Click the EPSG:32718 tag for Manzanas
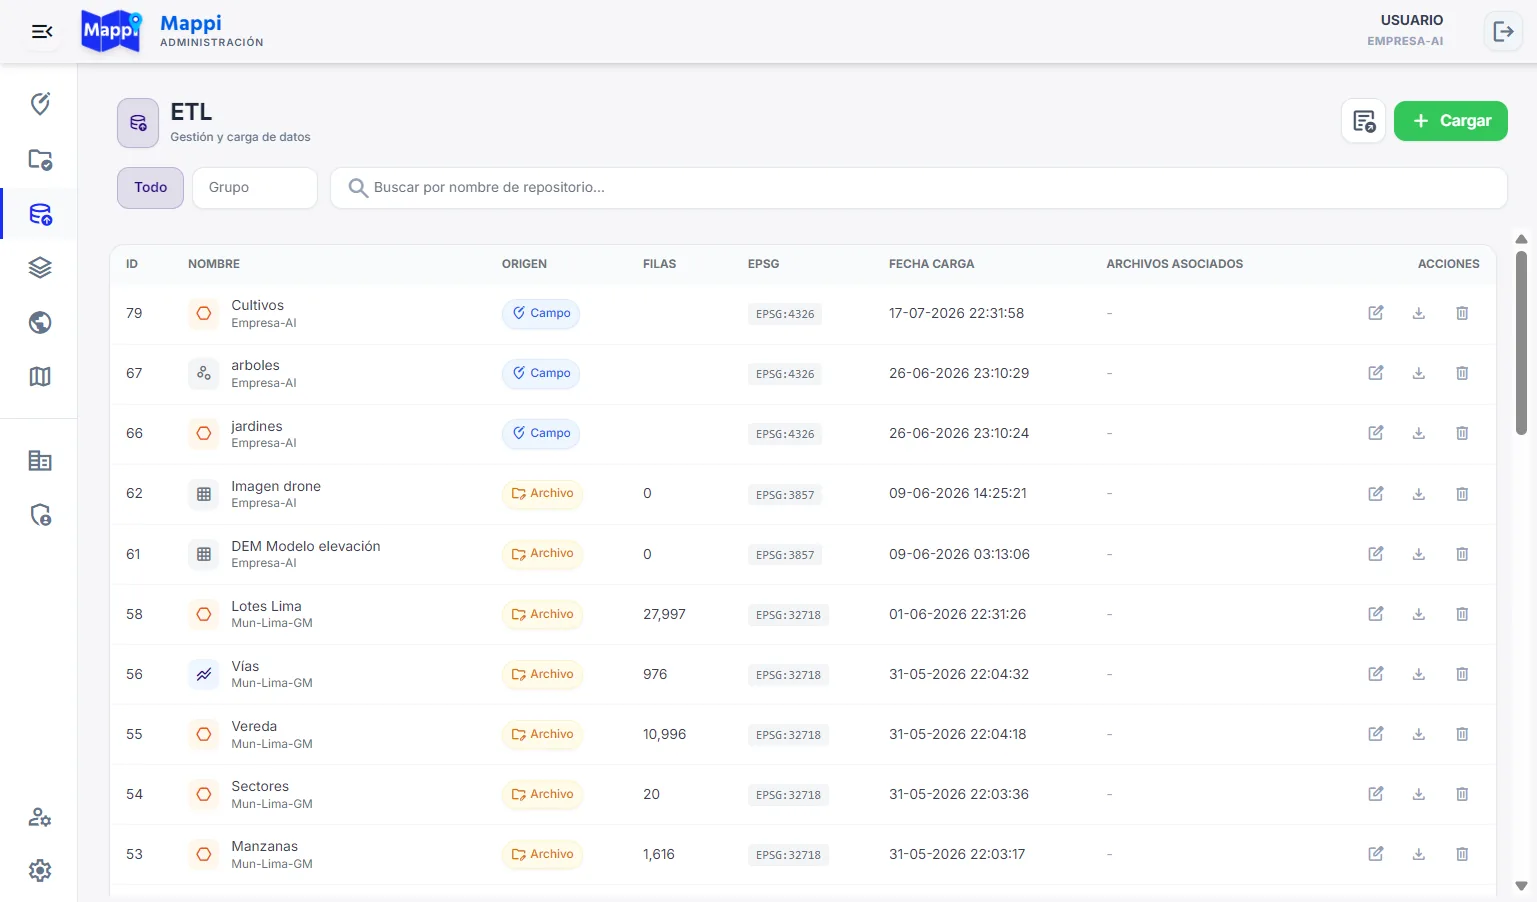This screenshot has width=1537, height=902. (788, 855)
